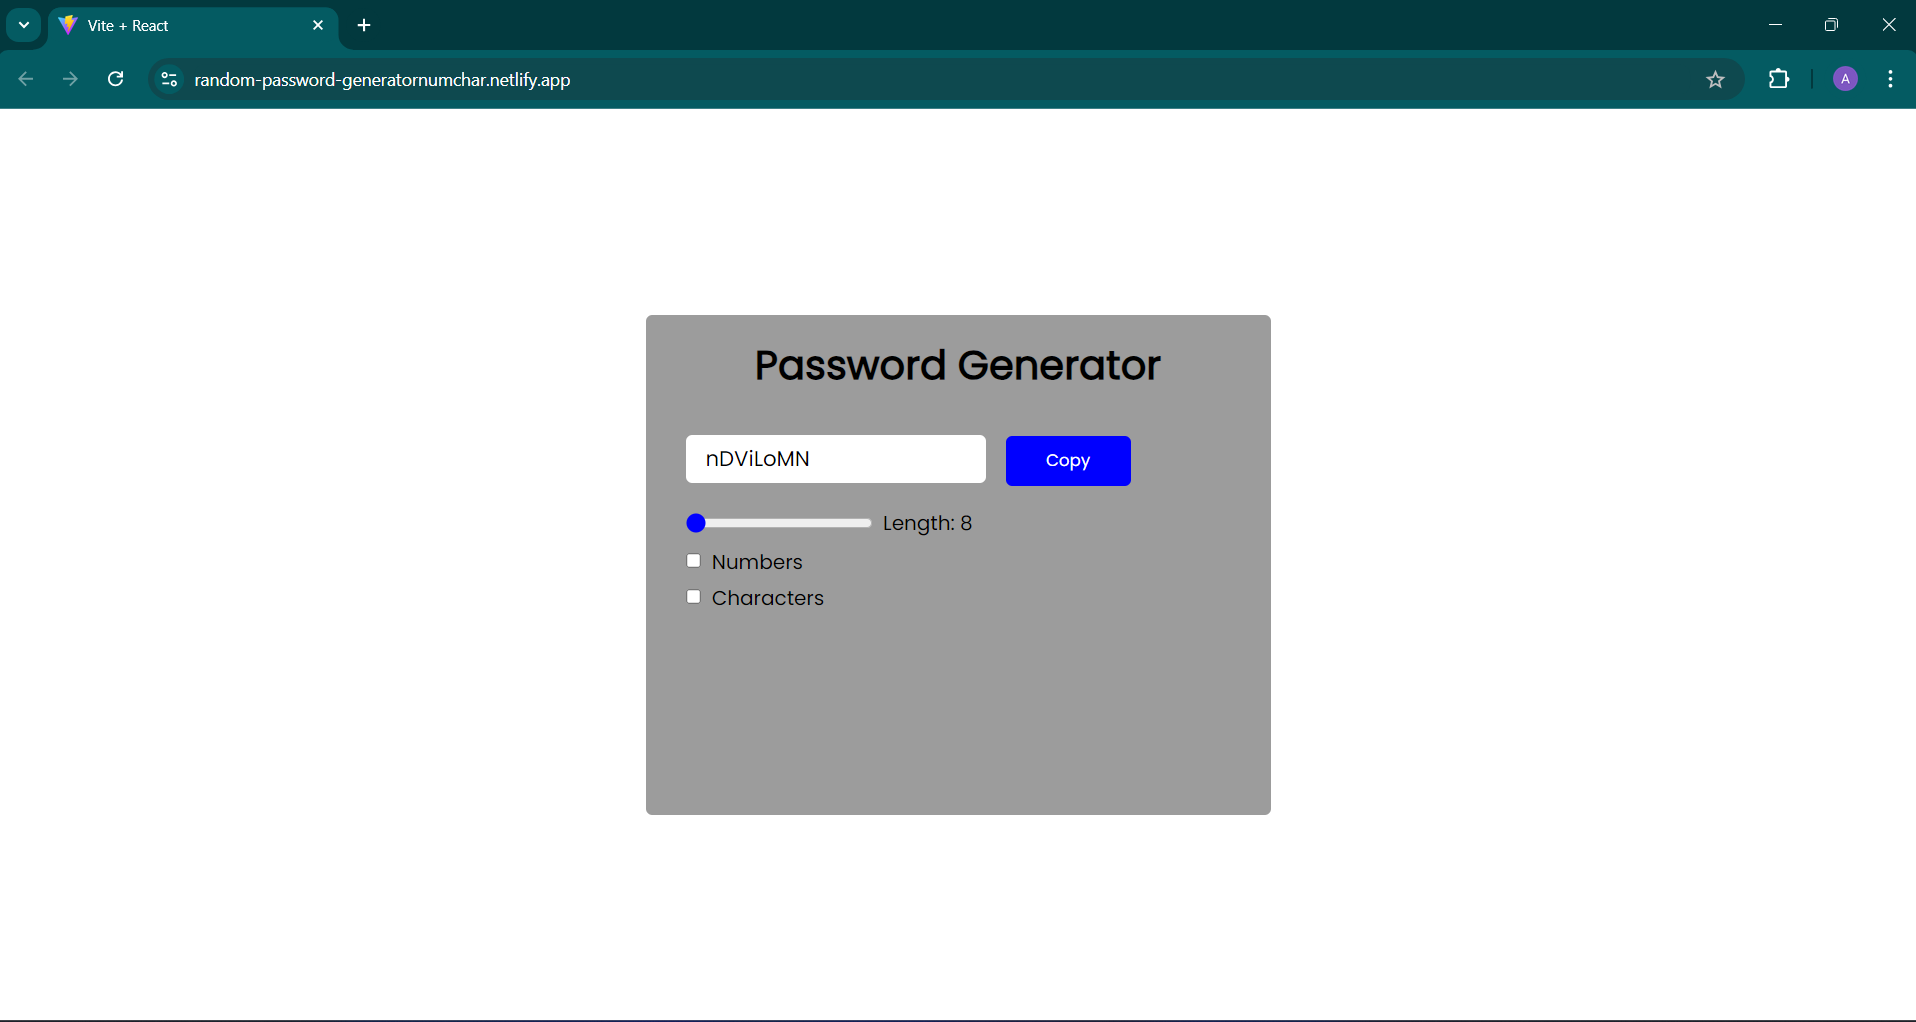Click the Password Generator heading
This screenshot has width=1916, height=1022.
pyautogui.click(x=958, y=365)
